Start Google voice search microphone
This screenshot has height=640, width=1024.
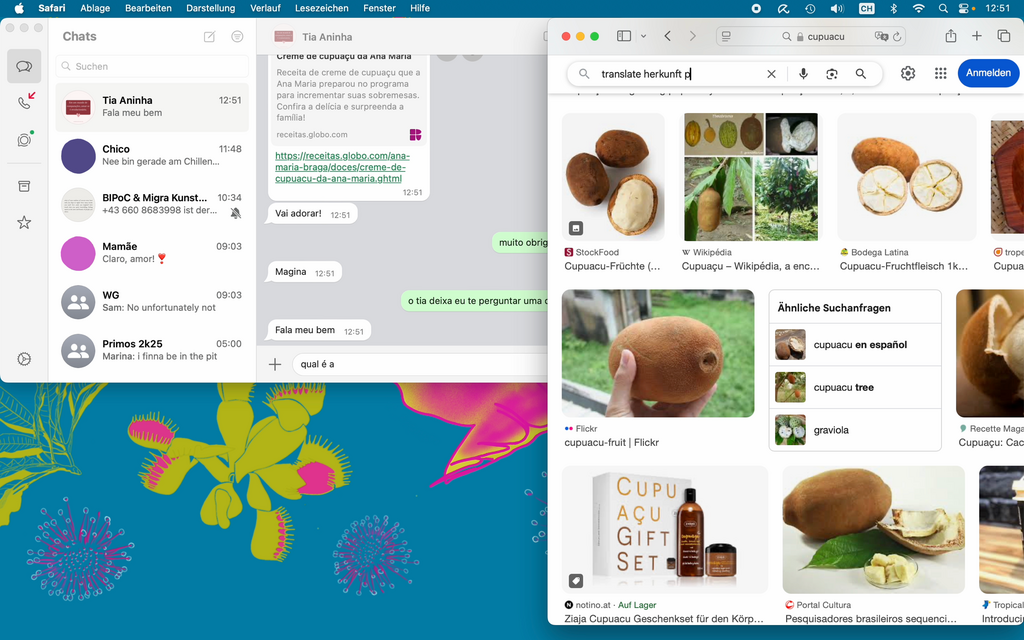803,74
